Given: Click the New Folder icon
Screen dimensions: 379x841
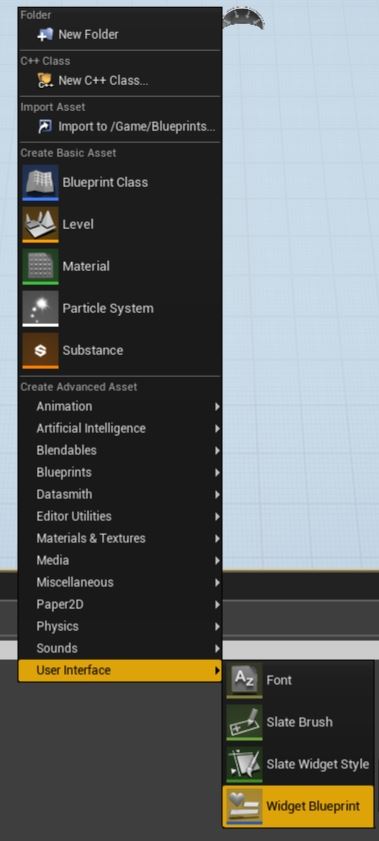Looking at the screenshot, I should [45, 34].
